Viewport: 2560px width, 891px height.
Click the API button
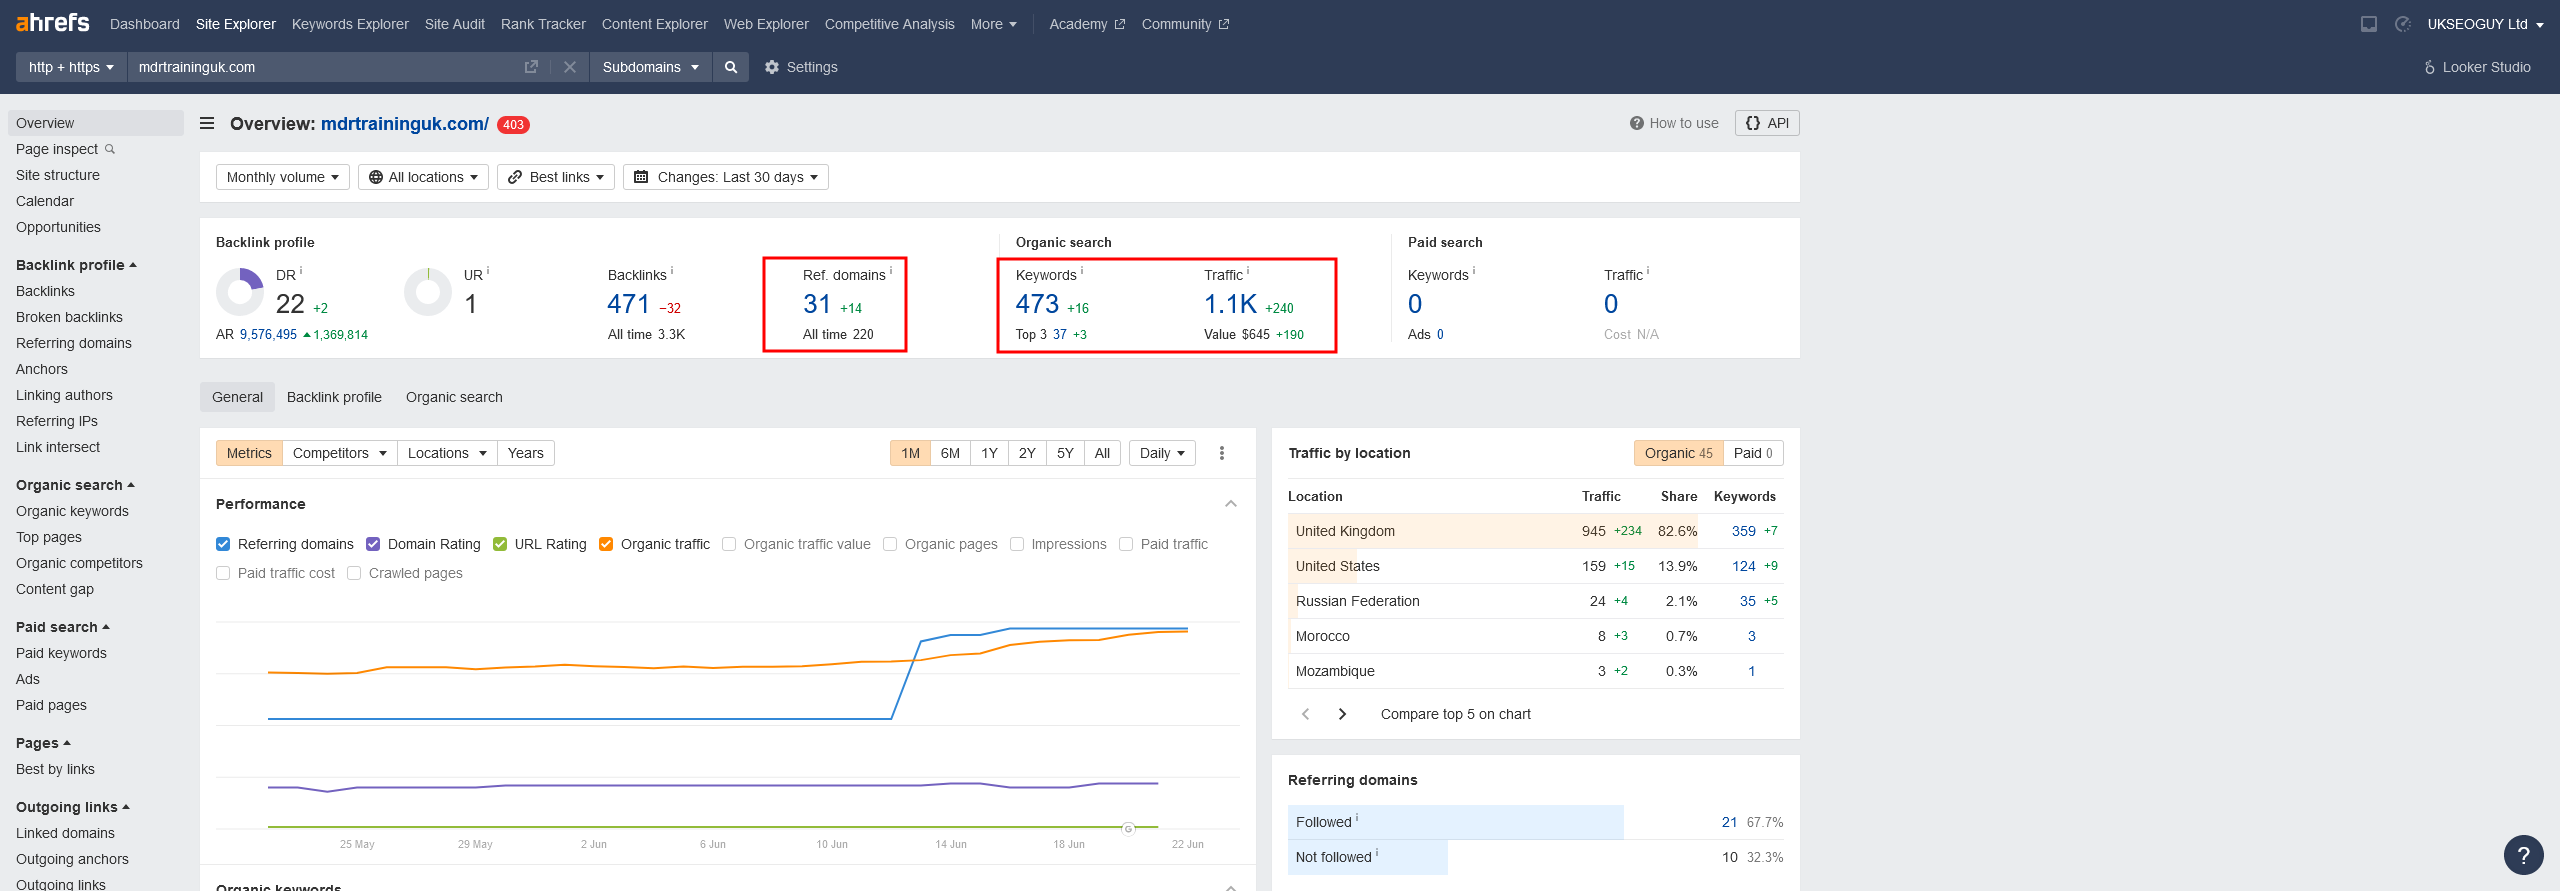pos(1767,123)
